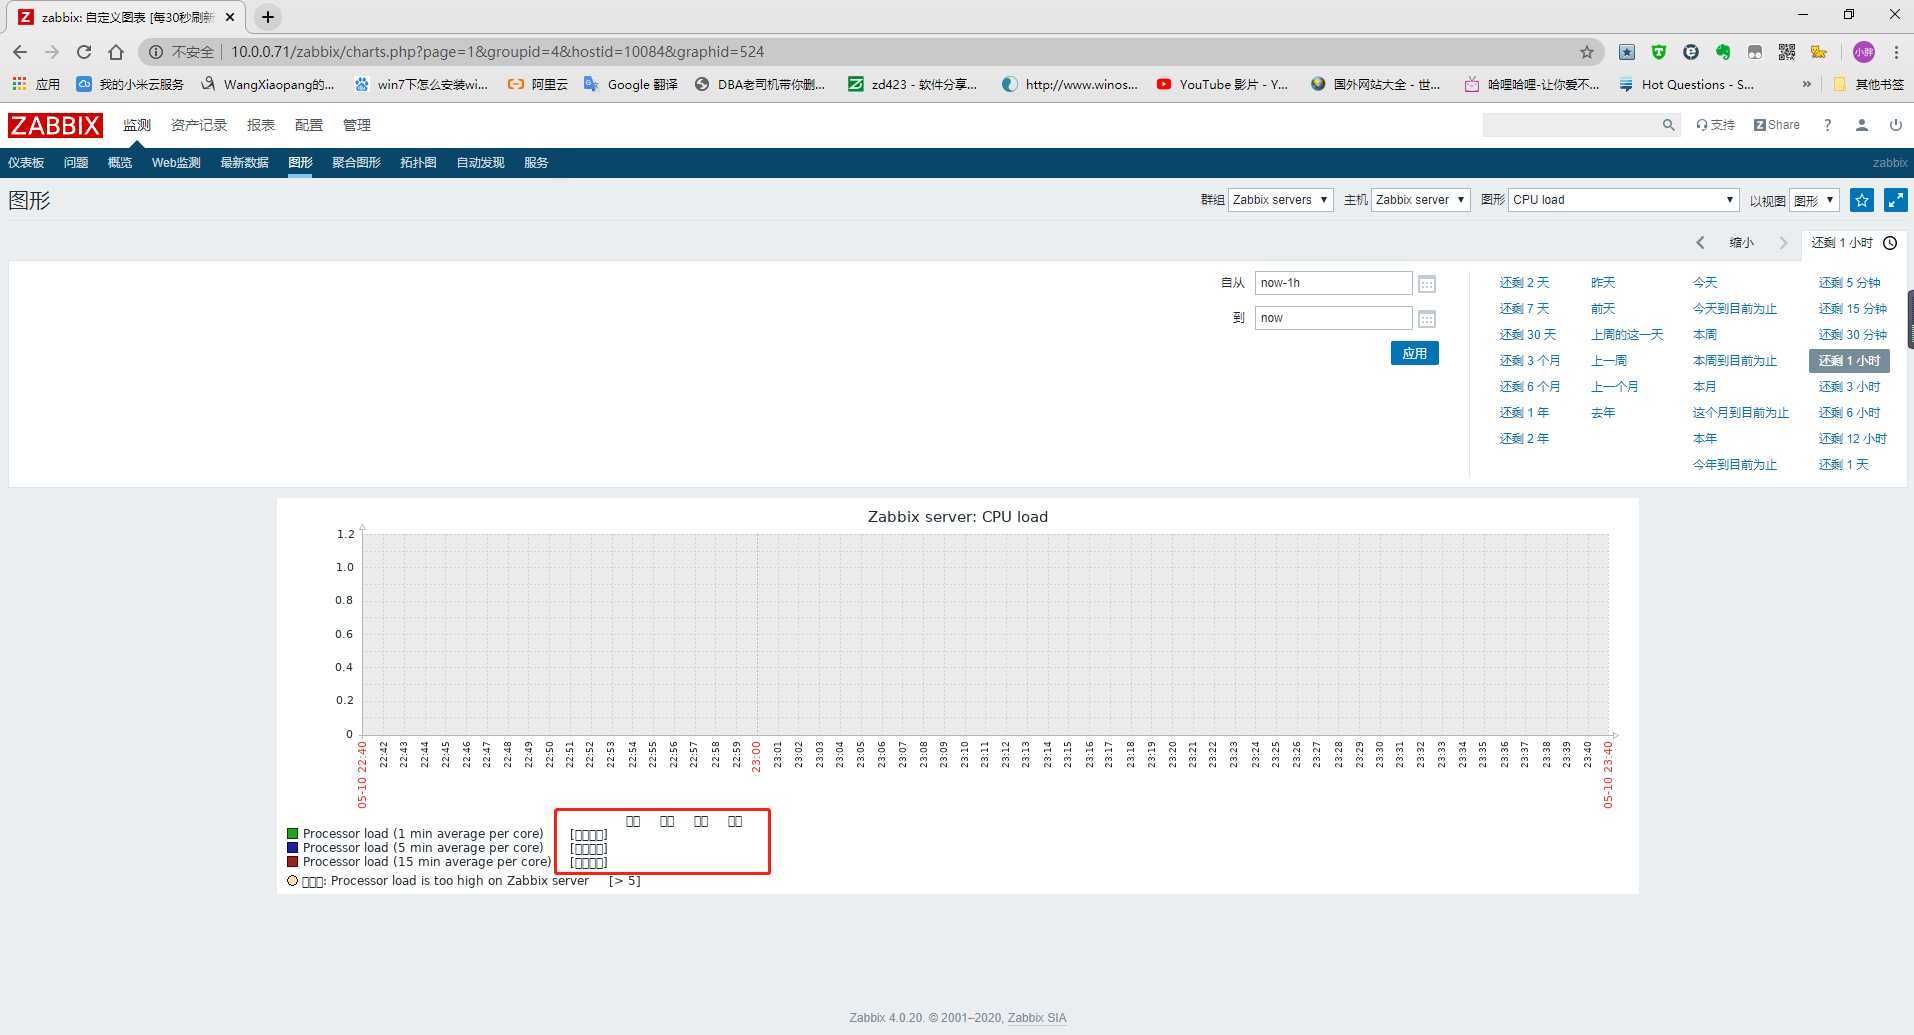Open host group Zabbix servers dropdown
The width and height of the screenshot is (1914, 1035).
click(x=1280, y=200)
